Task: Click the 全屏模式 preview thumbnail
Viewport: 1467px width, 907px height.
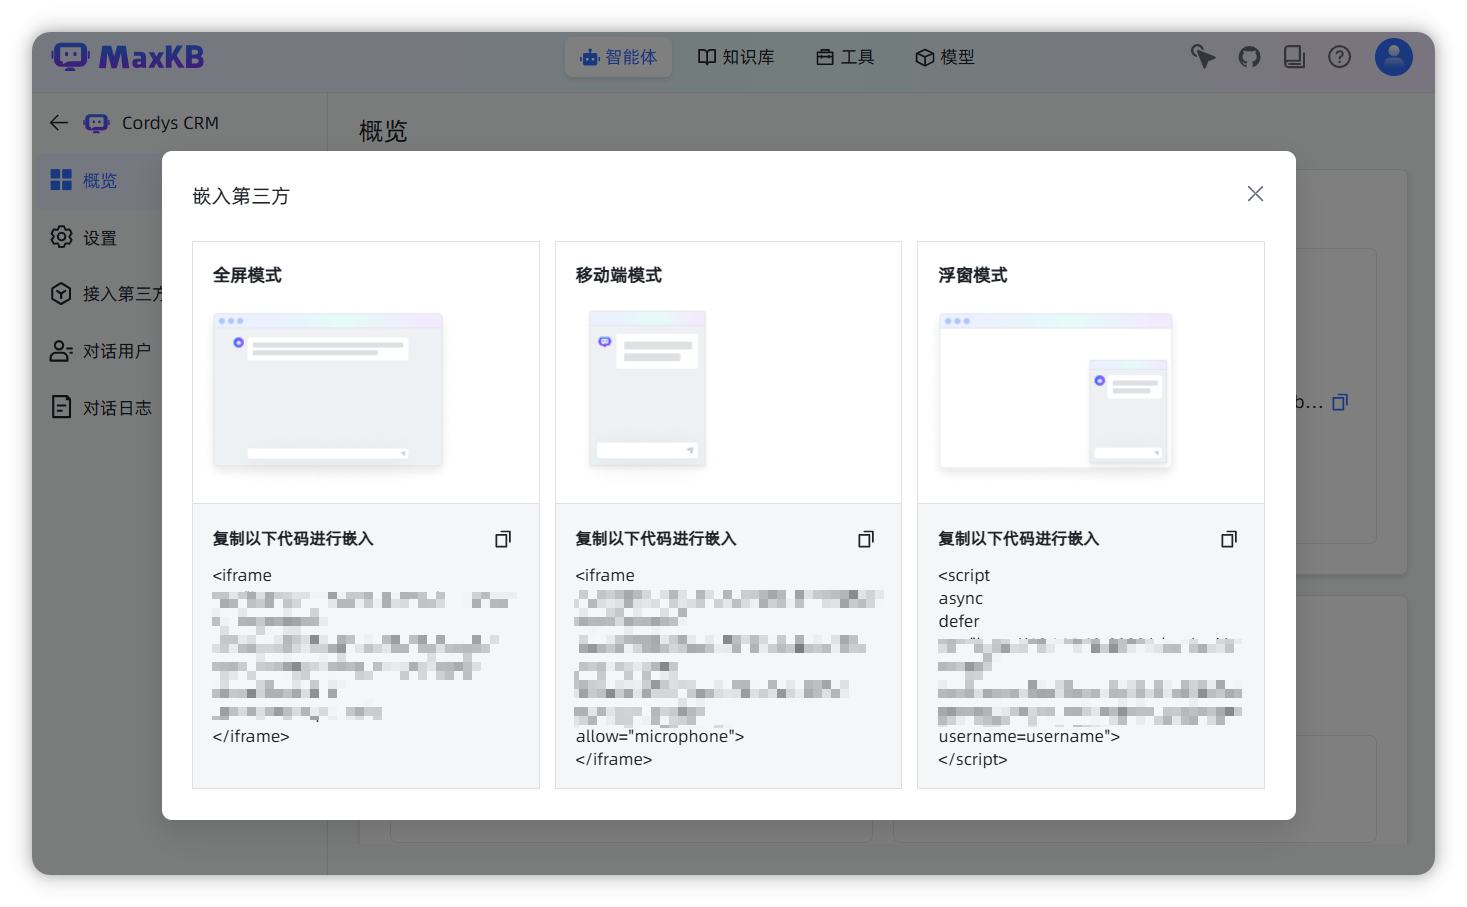Action: click(328, 389)
